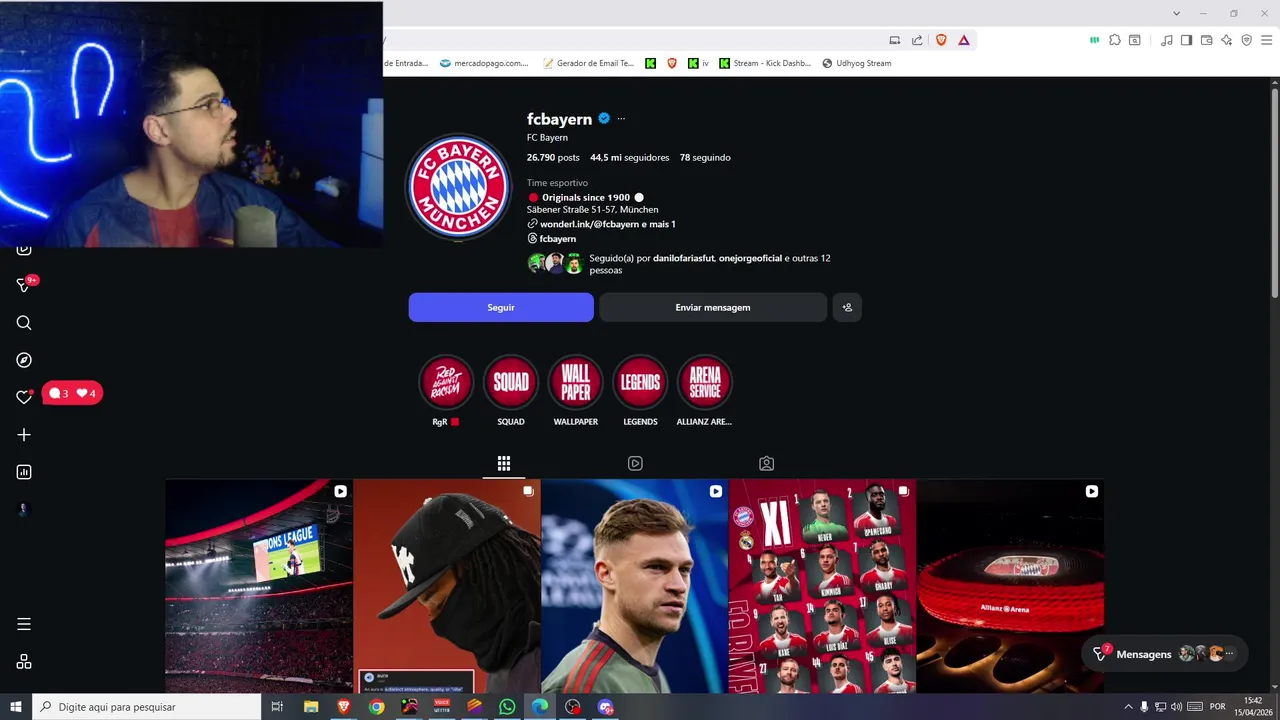This screenshot has height=720, width=1280.
Task: Open the notification popup with 3 comments
Action: pyautogui.click(x=72, y=394)
